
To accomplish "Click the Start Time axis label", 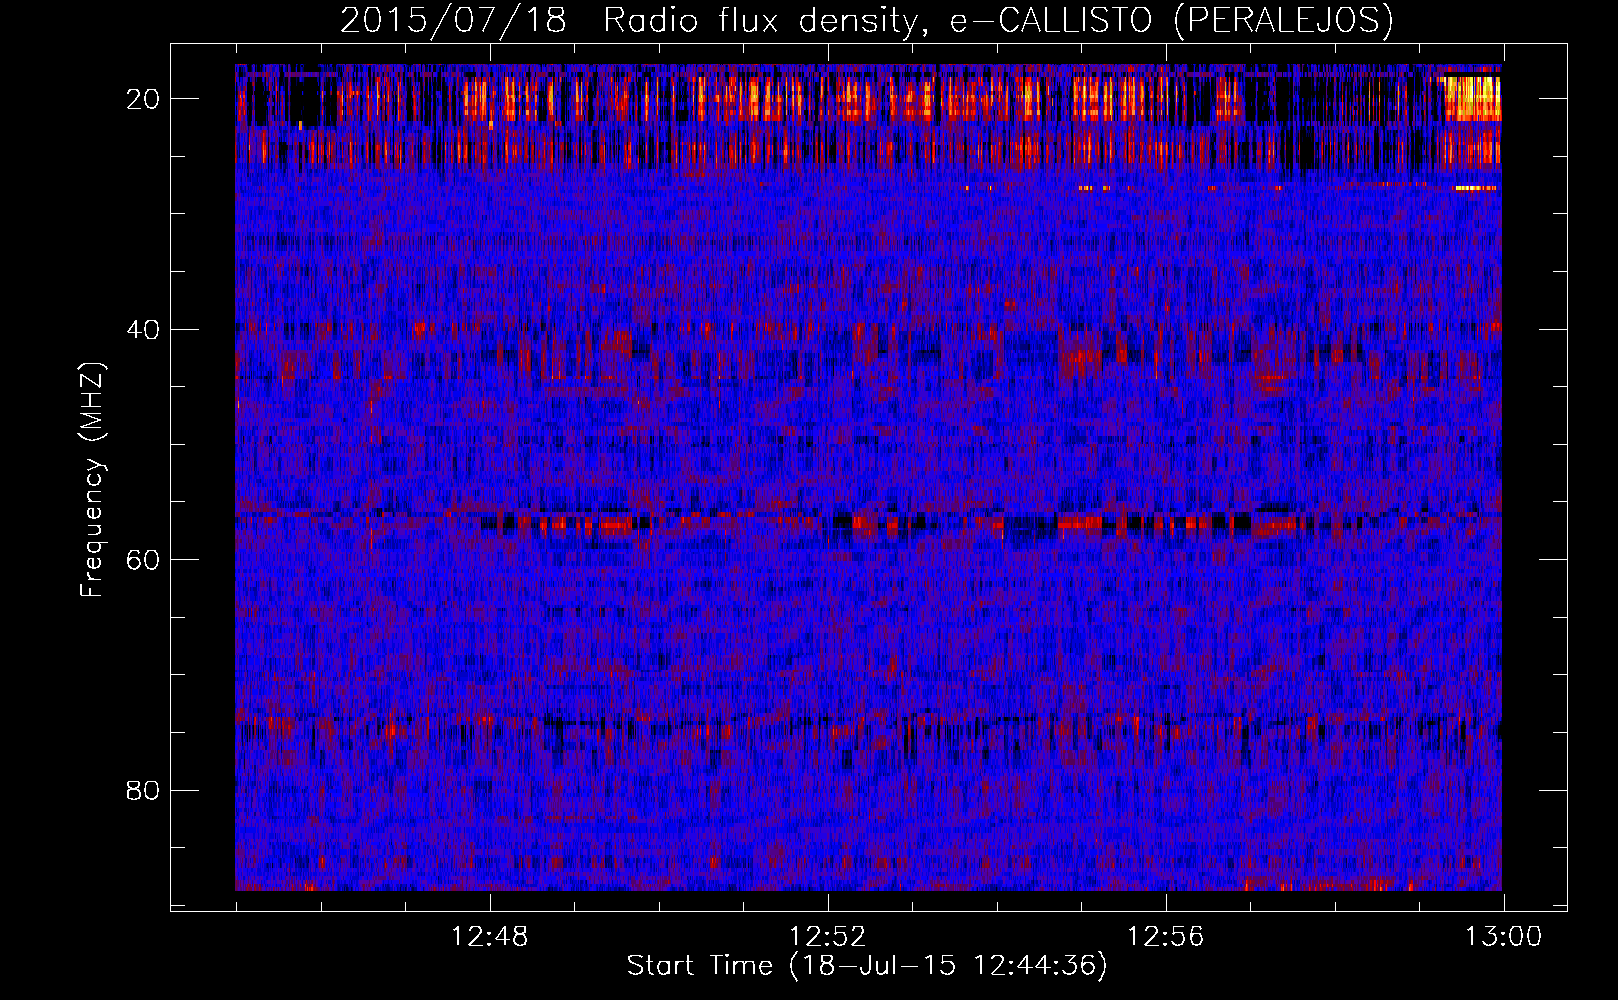I will [x=867, y=966].
